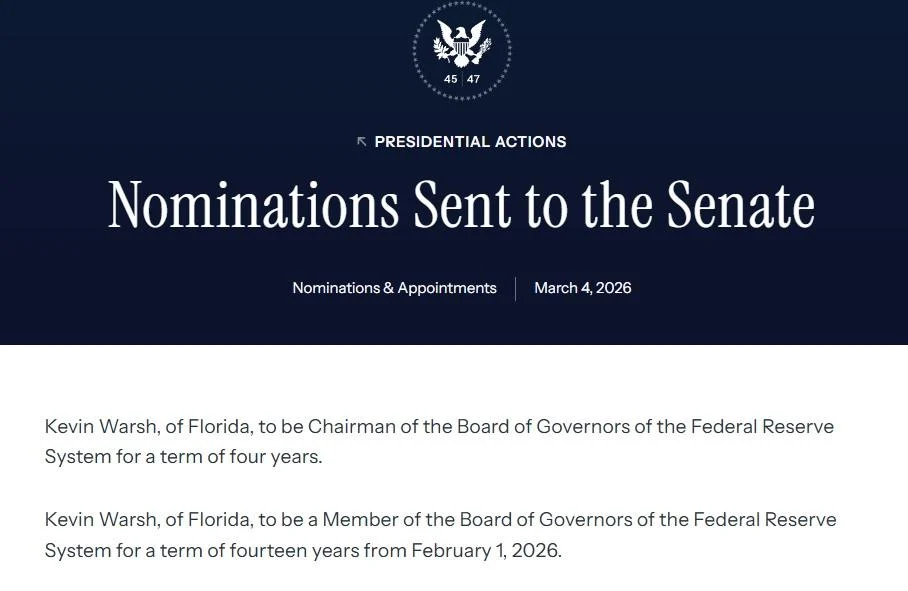Click the word Chairman in the first paragraph
908x591 pixels.
click(x=350, y=427)
